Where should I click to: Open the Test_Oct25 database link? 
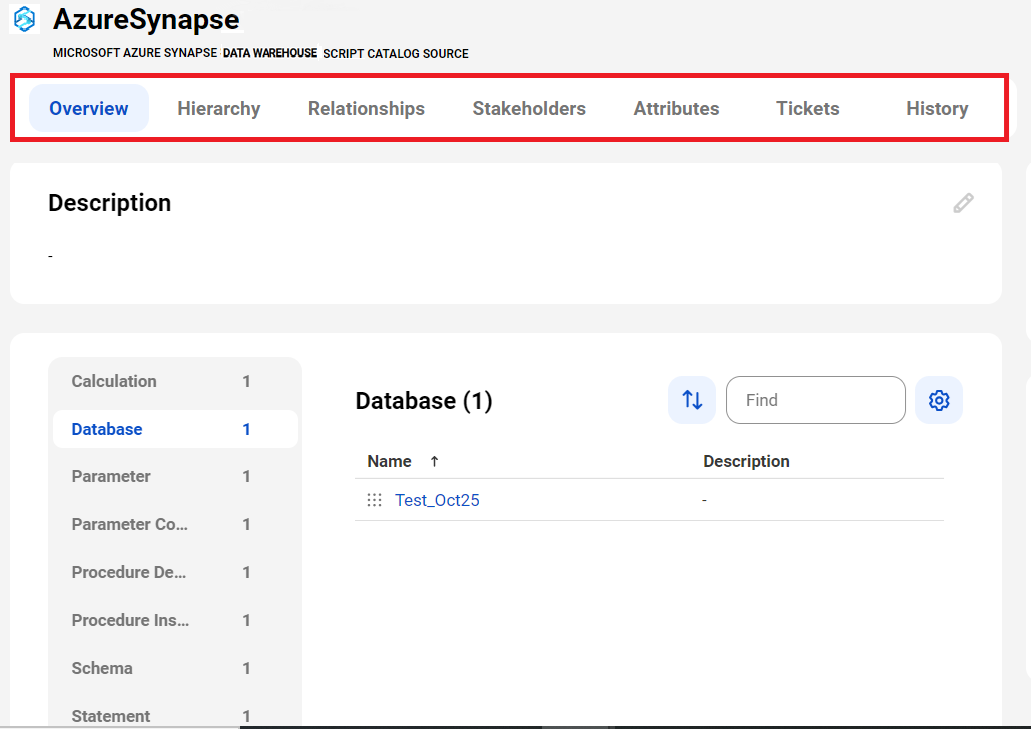pos(437,500)
